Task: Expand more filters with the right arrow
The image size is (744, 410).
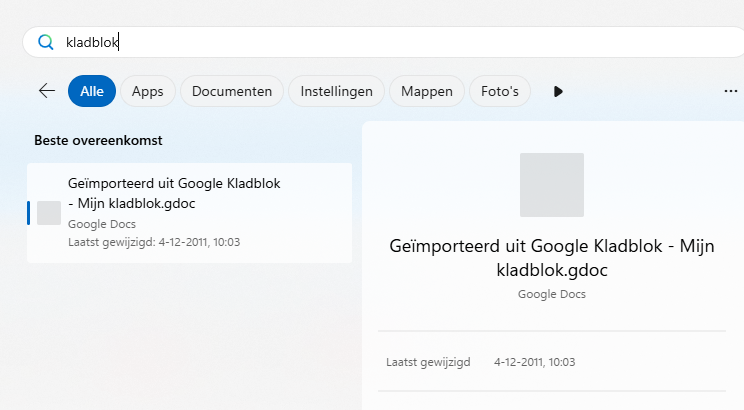Action: [x=558, y=91]
